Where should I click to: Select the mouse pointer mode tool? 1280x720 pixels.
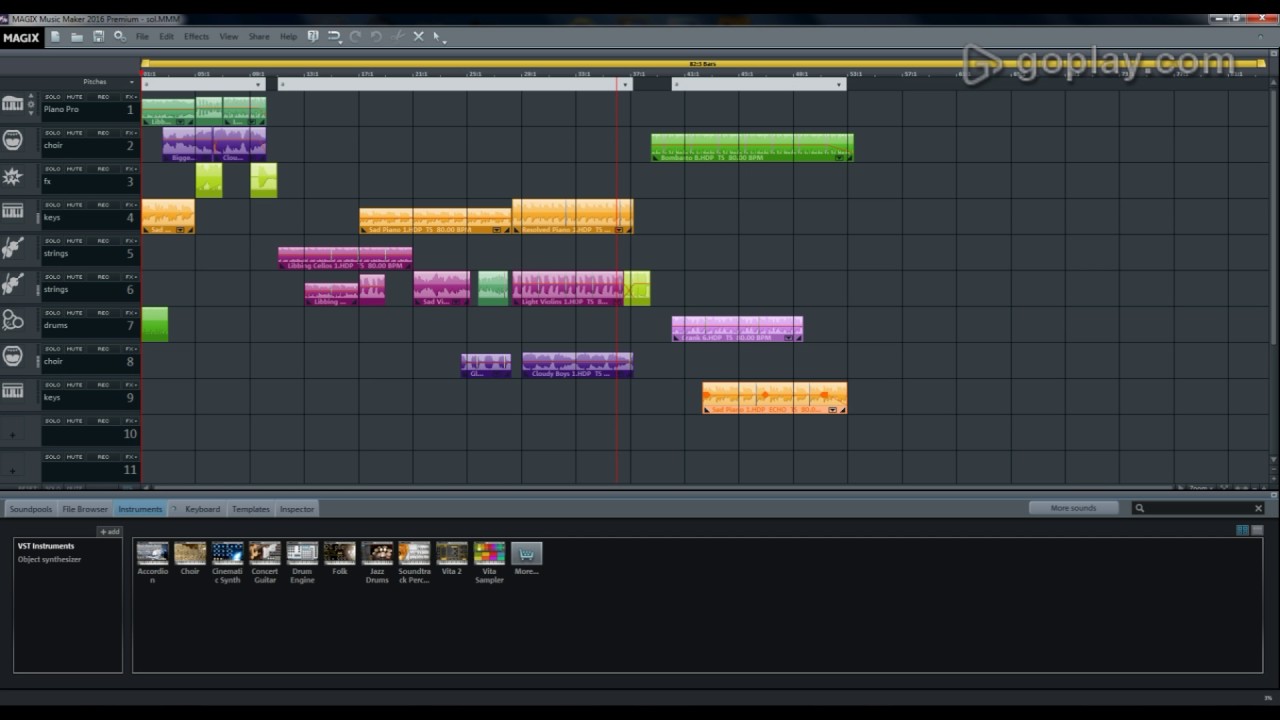click(438, 37)
